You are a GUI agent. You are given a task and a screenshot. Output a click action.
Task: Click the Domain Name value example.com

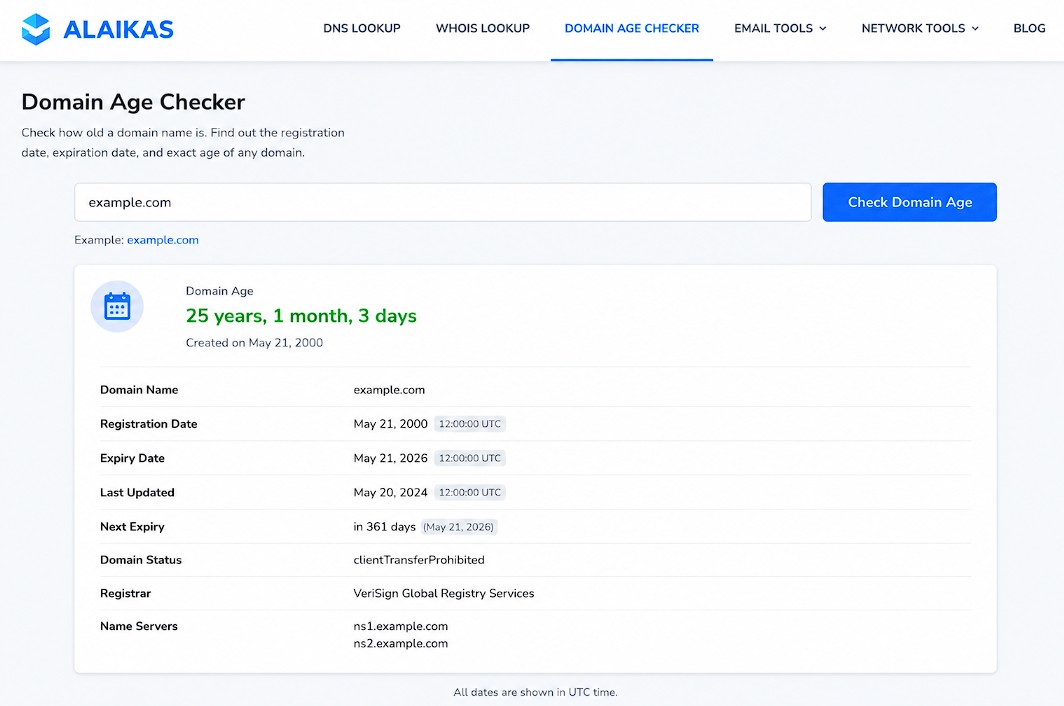click(389, 390)
